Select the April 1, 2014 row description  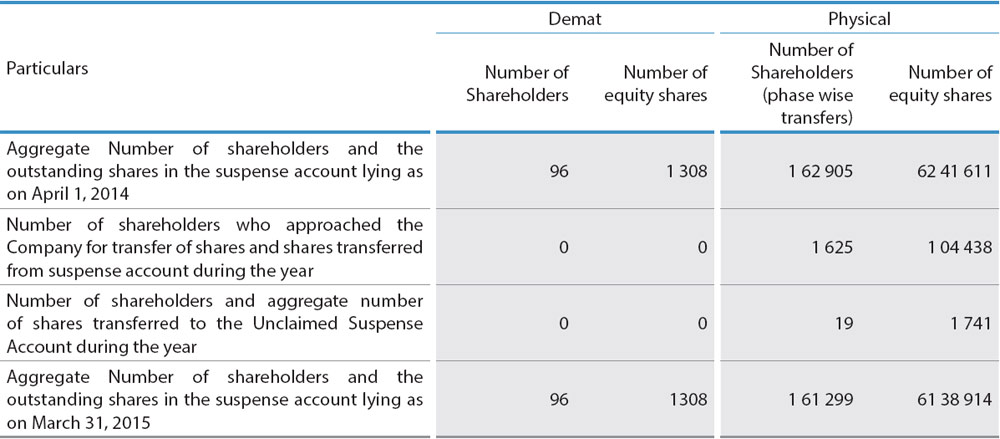[x=214, y=171]
